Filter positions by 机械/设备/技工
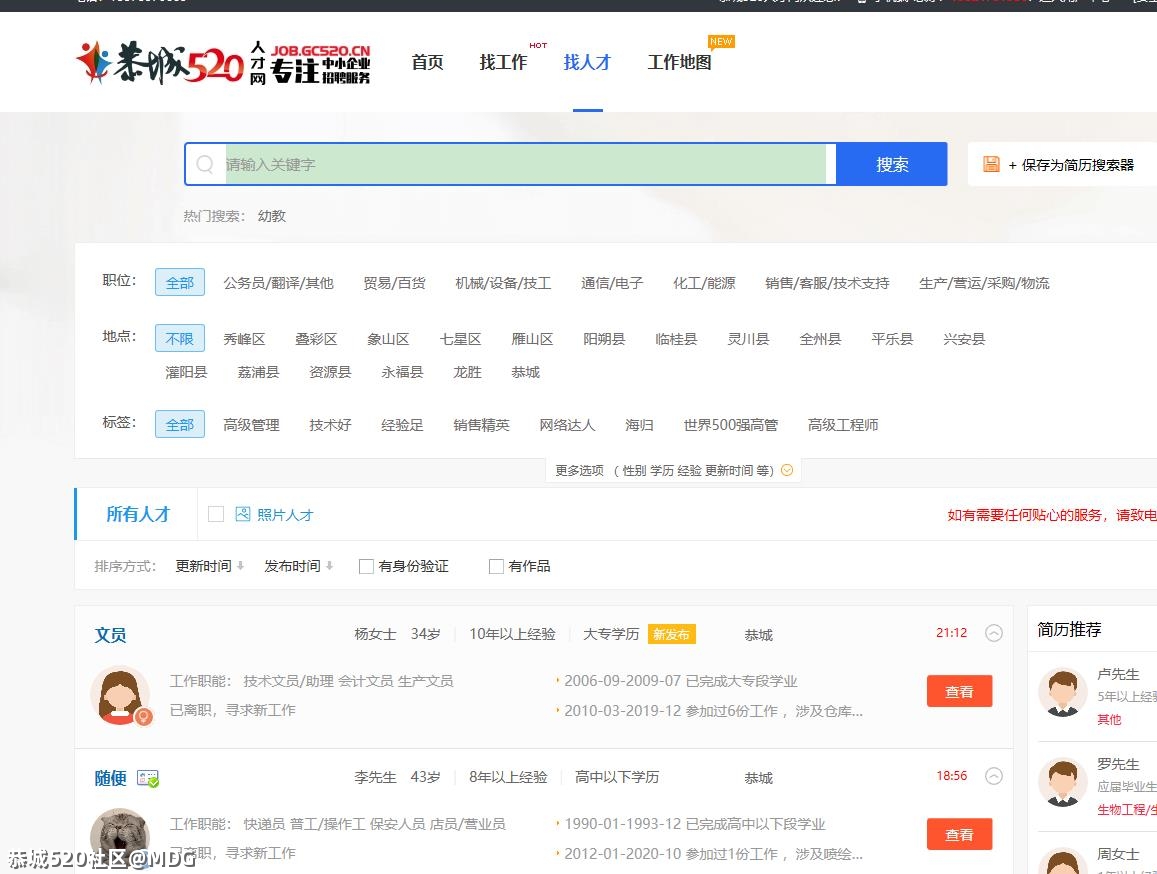The width and height of the screenshot is (1157, 874). (x=503, y=283)
